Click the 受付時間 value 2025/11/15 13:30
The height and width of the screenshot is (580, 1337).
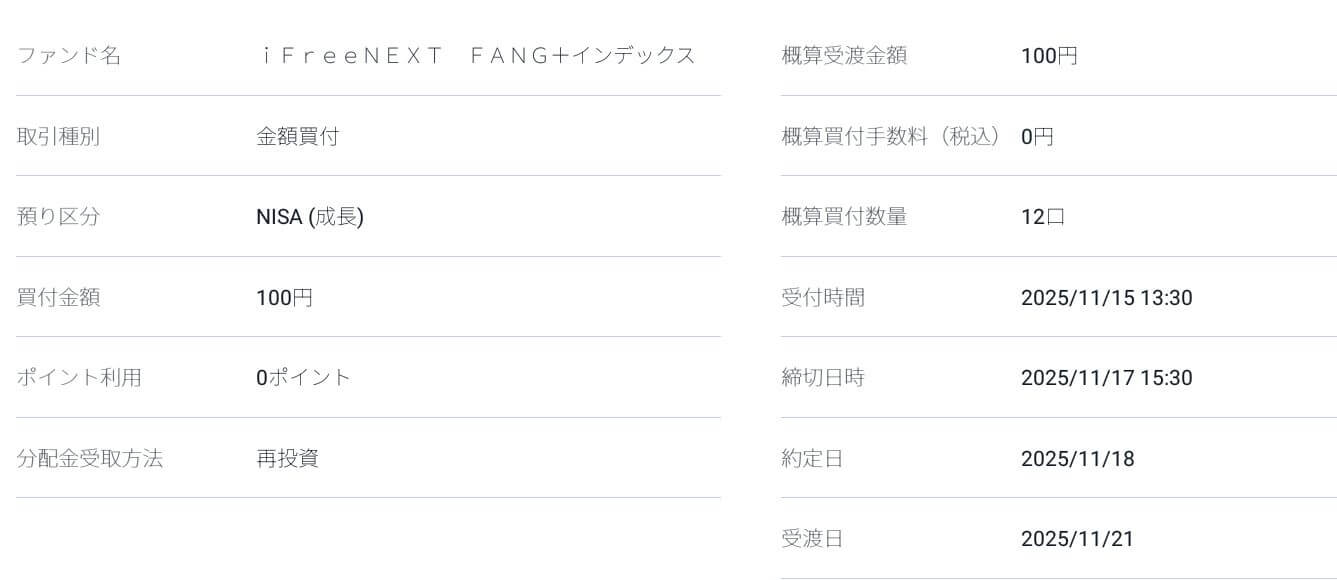click(x=1106, y=298)
